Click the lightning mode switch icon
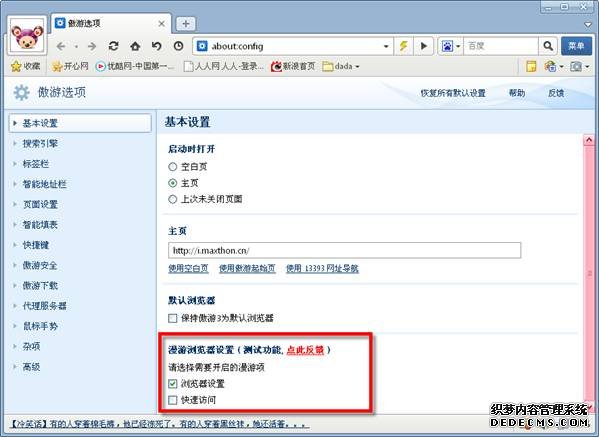599x437 pixels. (403, 46)
